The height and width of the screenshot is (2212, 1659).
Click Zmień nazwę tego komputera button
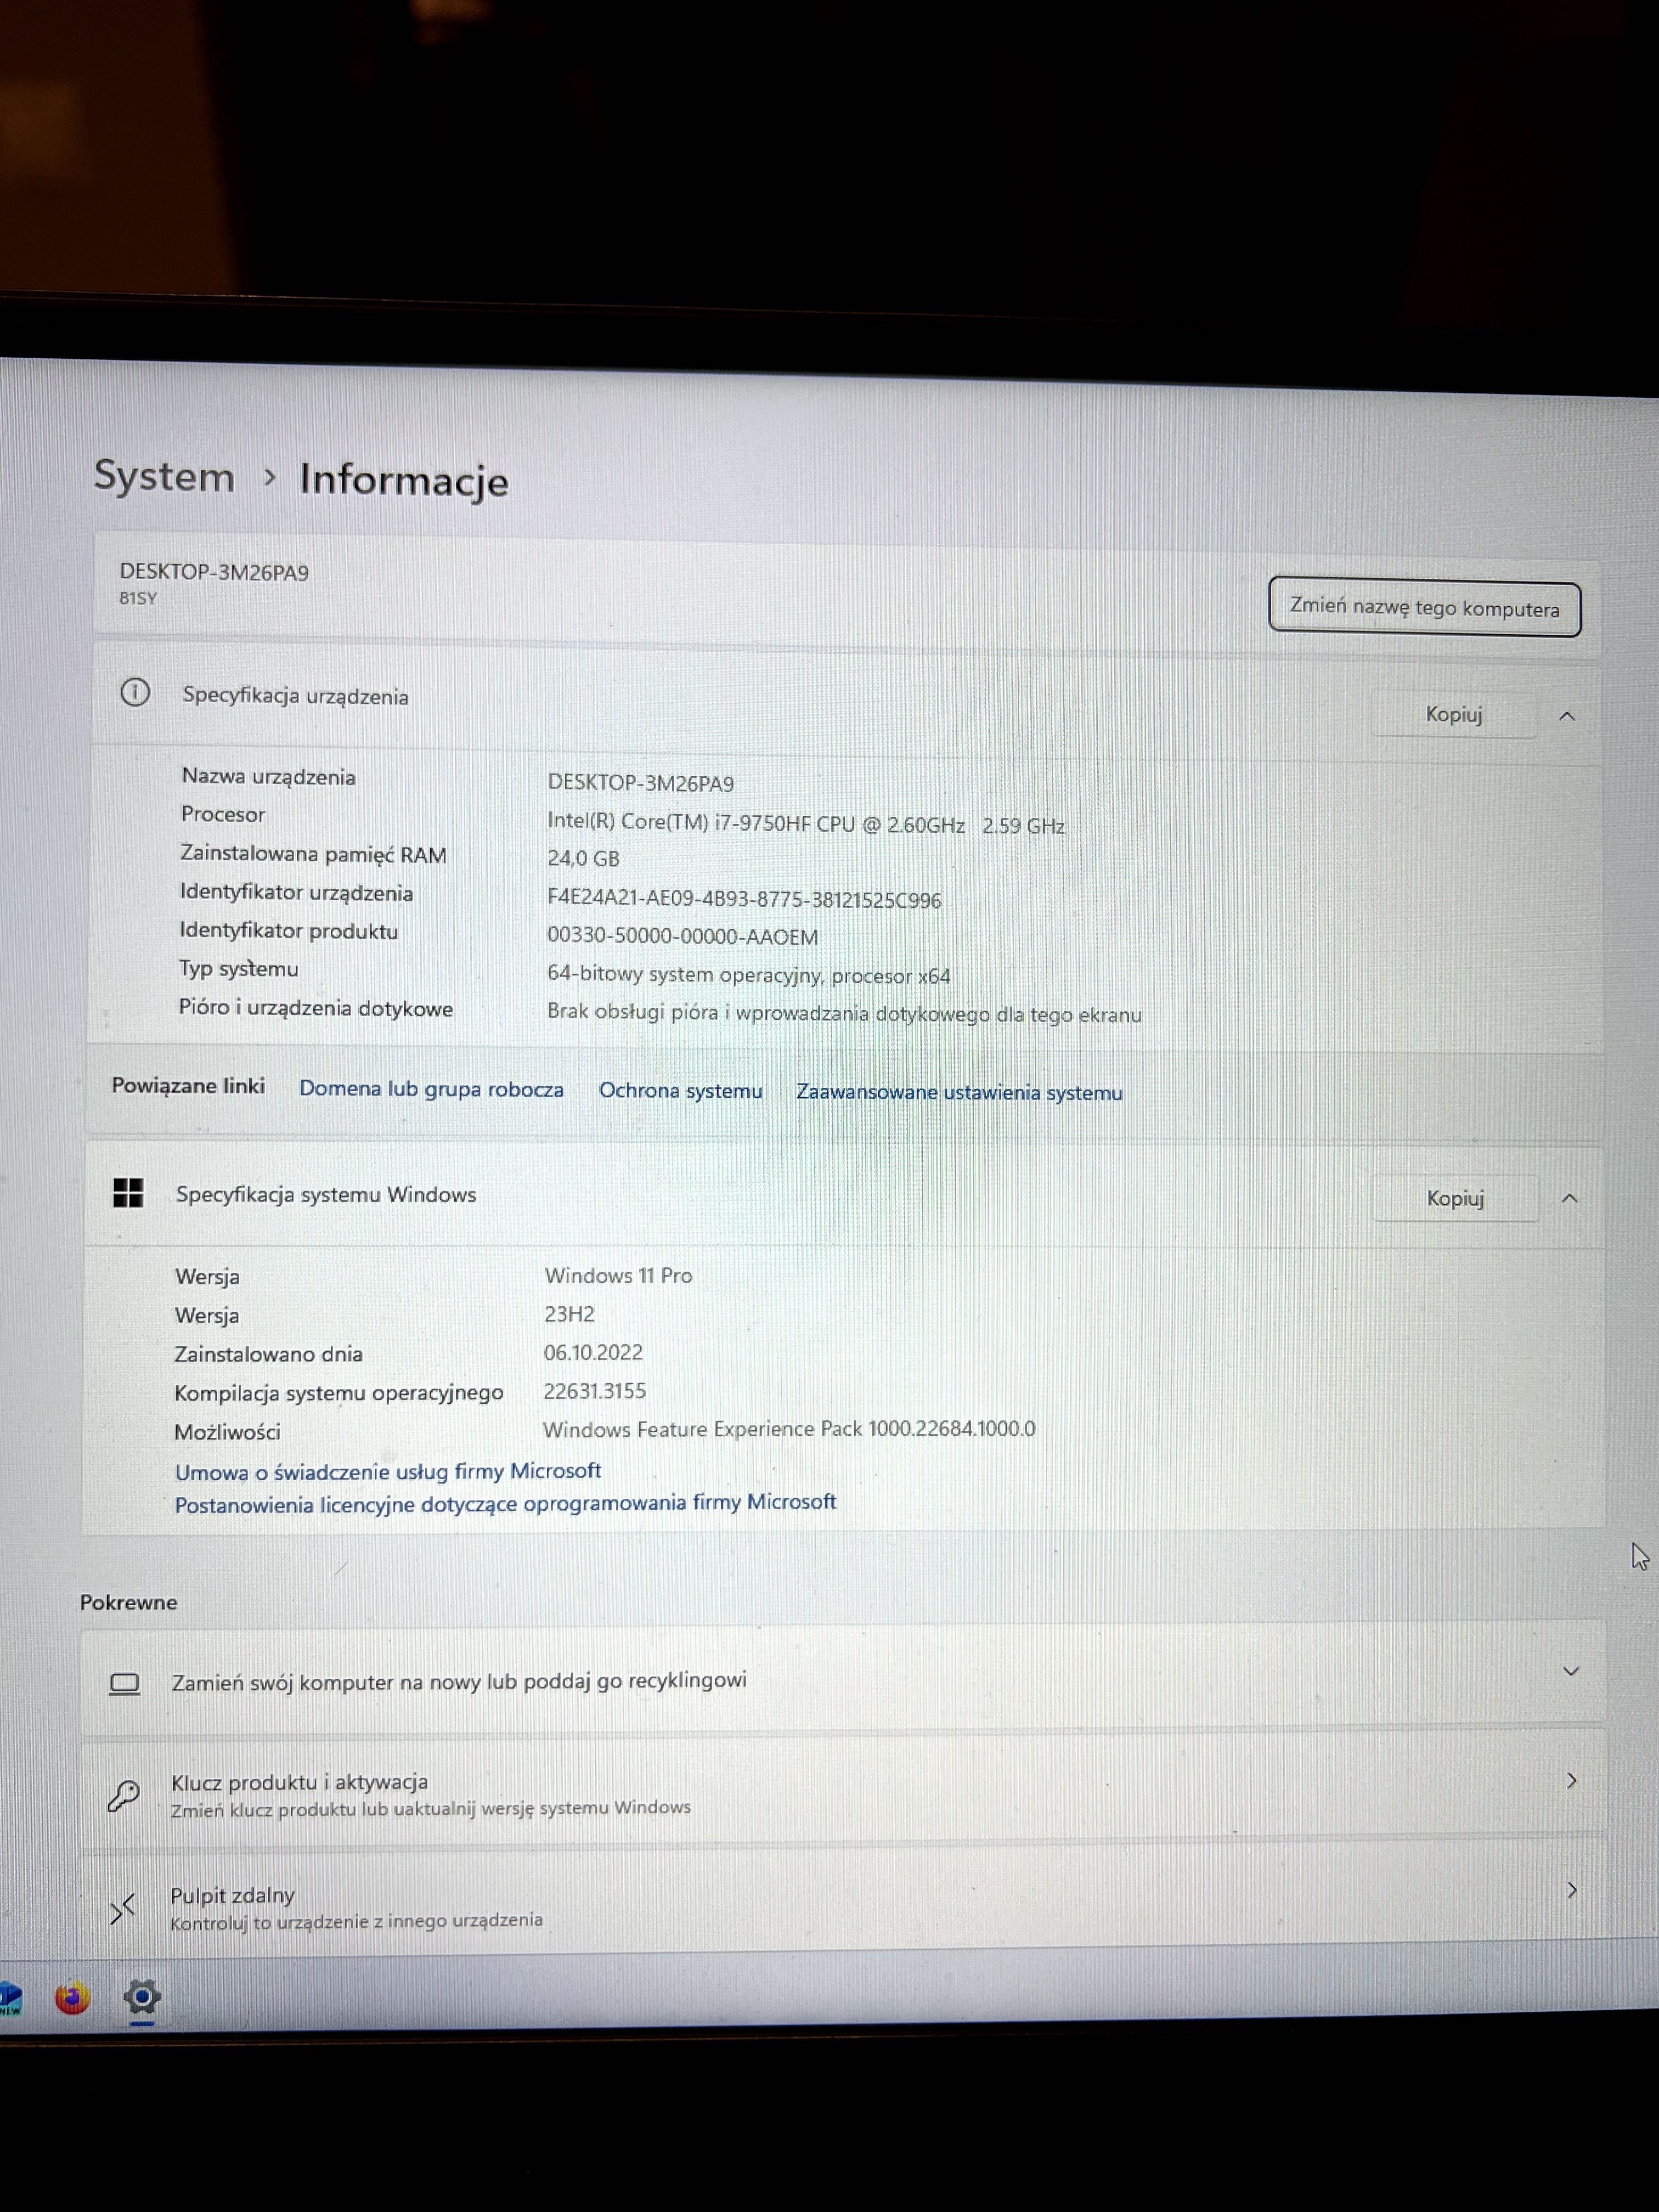[x=1424, y=608]
